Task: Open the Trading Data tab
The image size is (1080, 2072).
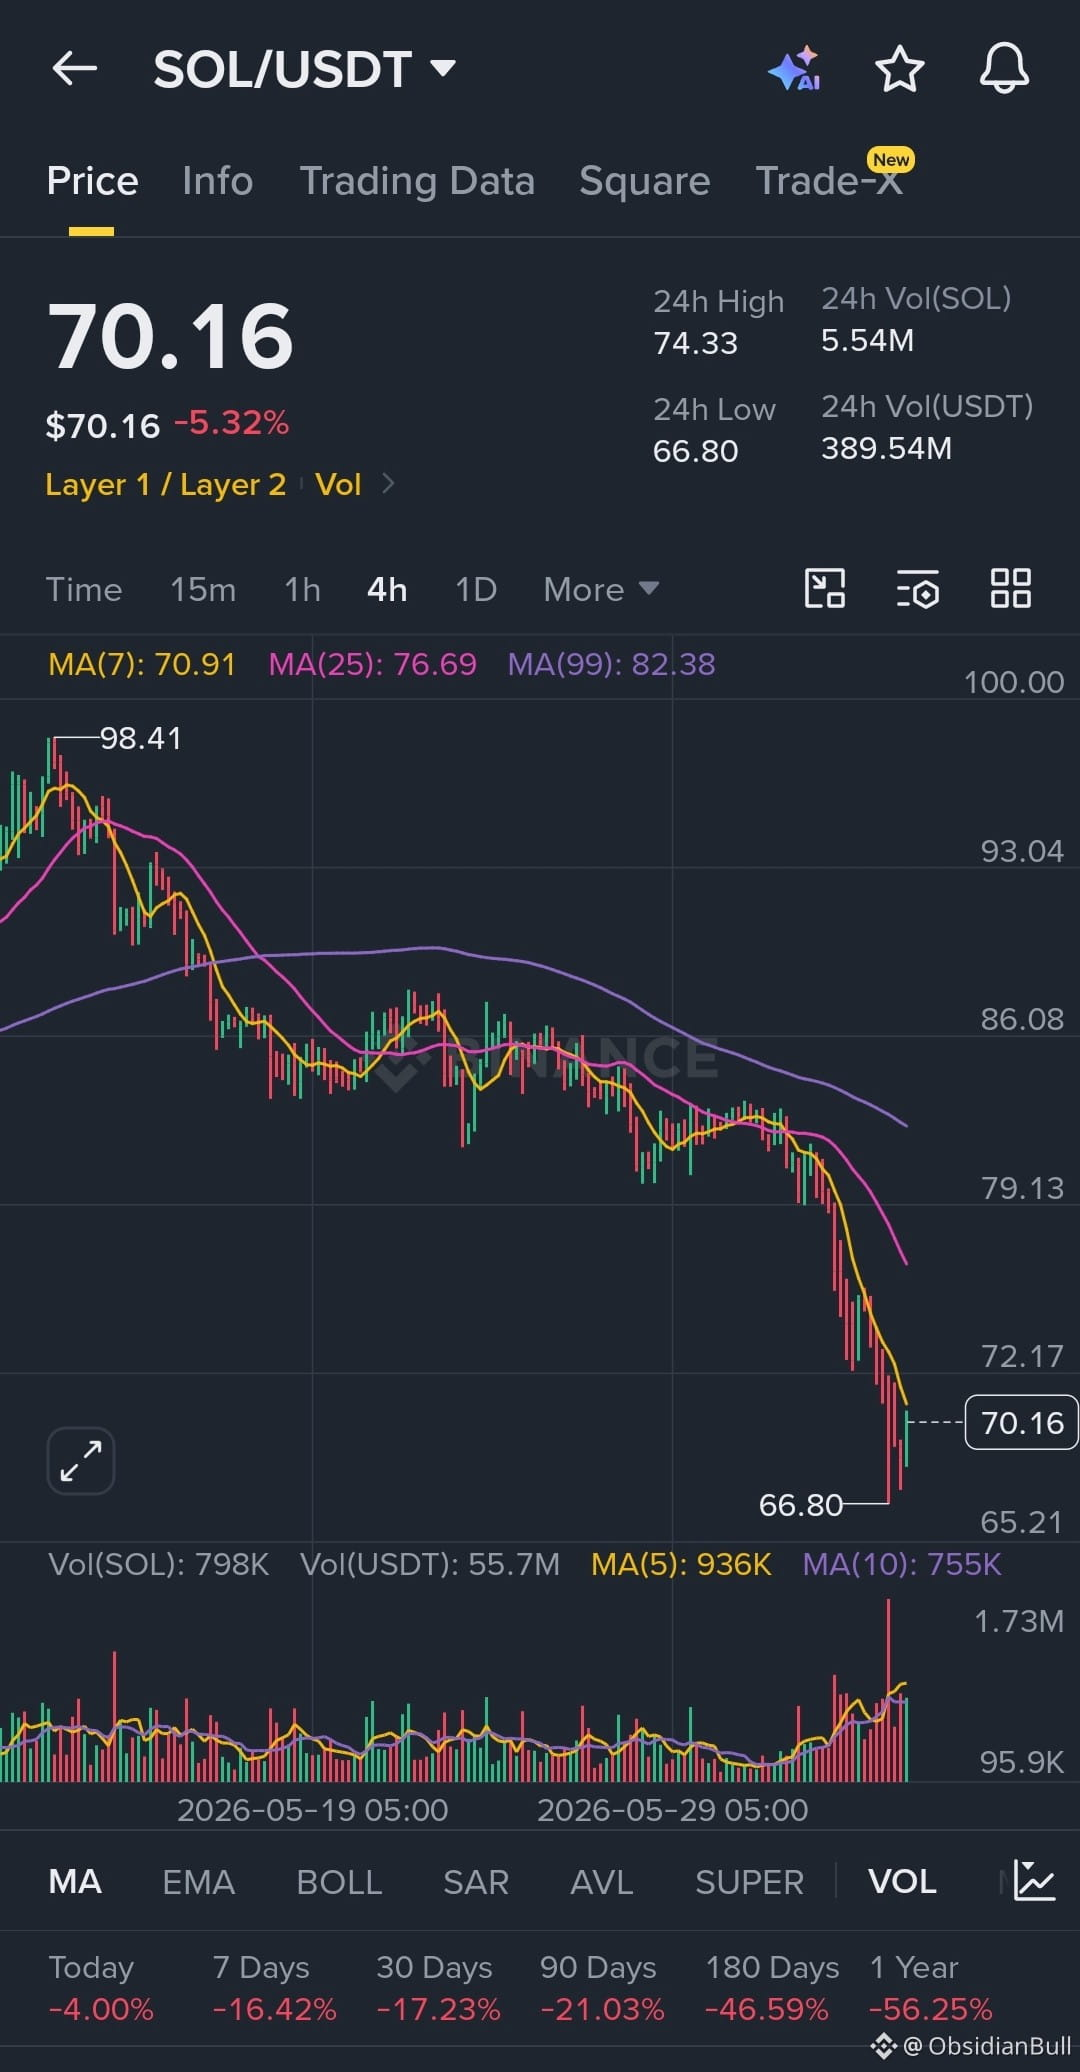Action: point(417,181)
